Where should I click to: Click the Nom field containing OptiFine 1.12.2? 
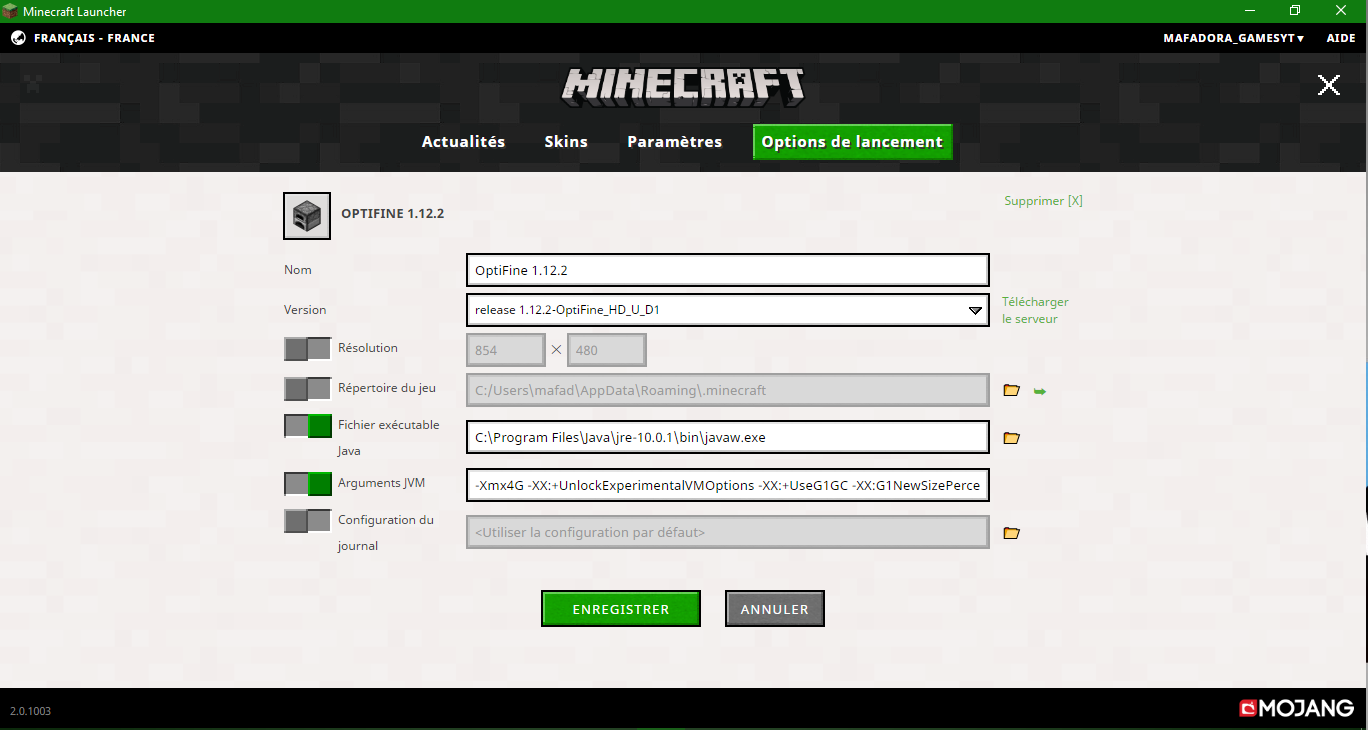click(728, 270)
